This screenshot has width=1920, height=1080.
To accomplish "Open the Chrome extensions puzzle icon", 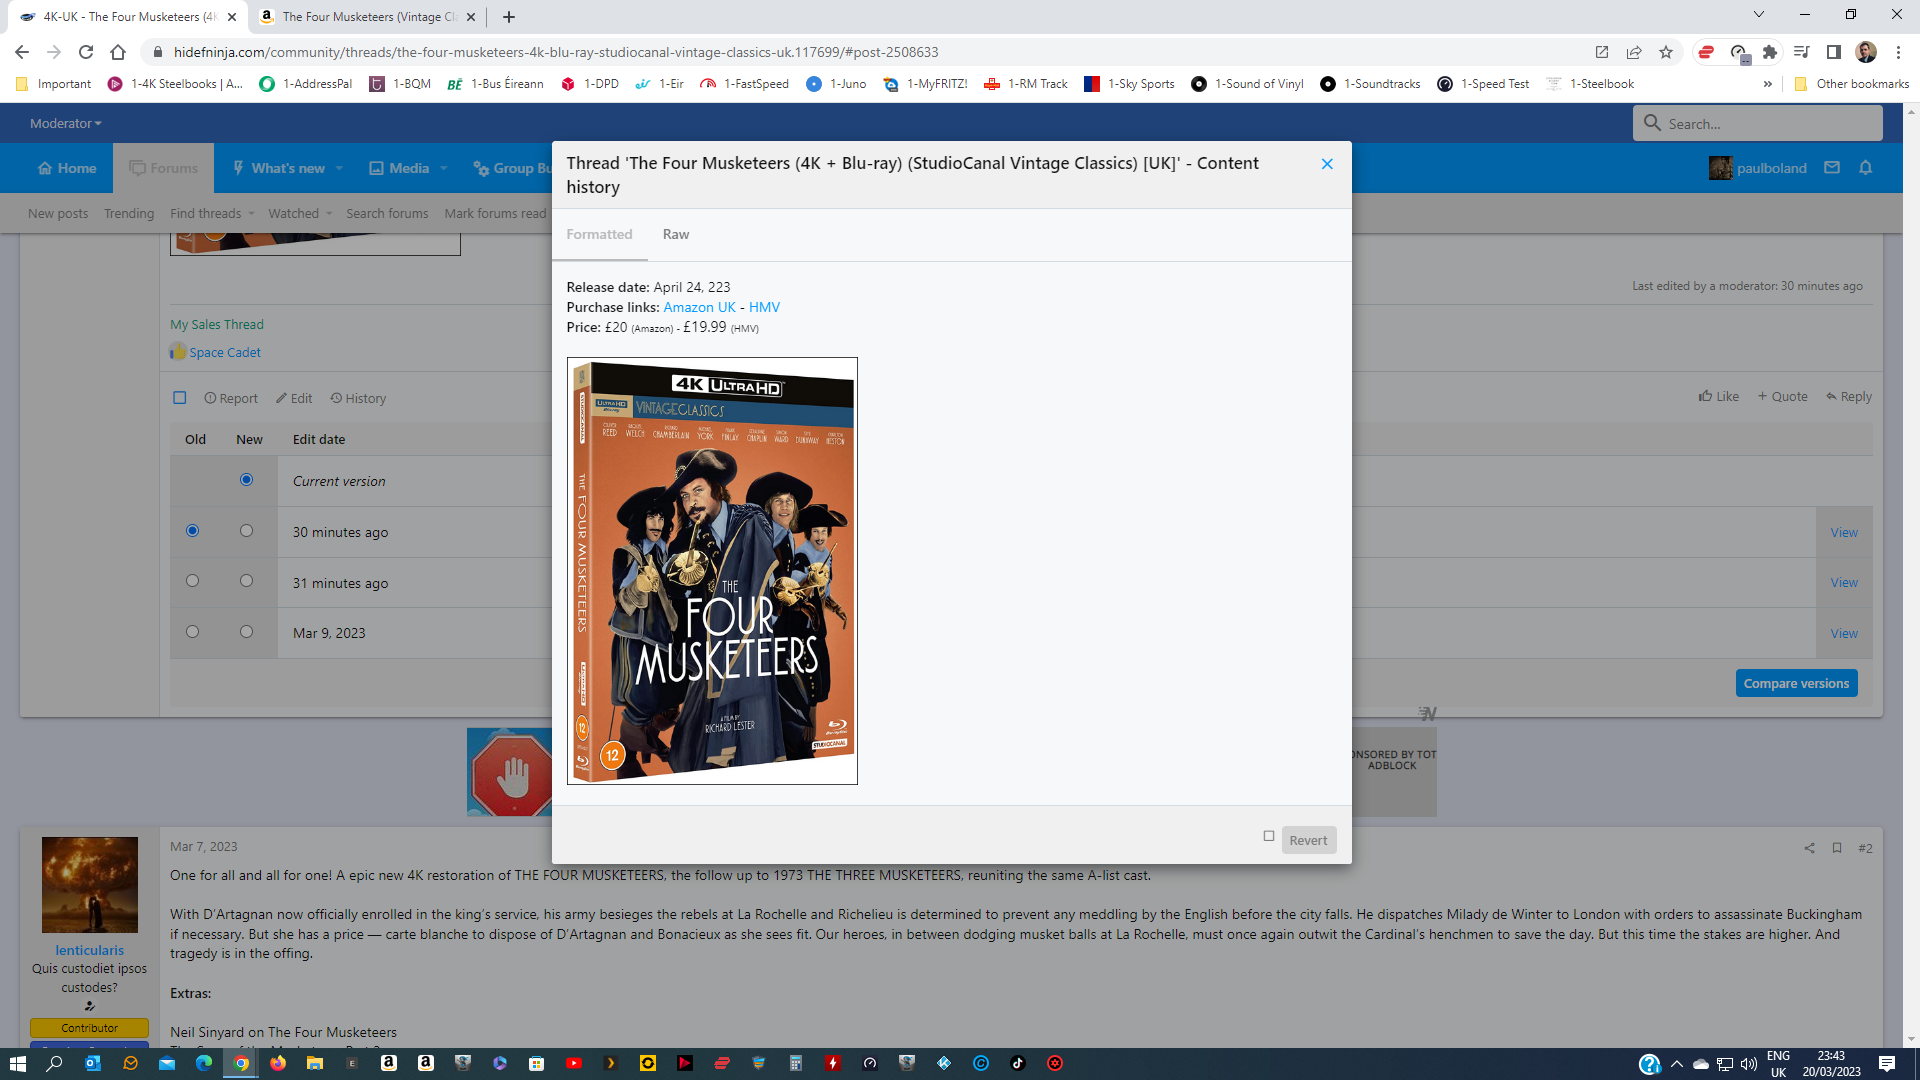I will click(1770, 52).
